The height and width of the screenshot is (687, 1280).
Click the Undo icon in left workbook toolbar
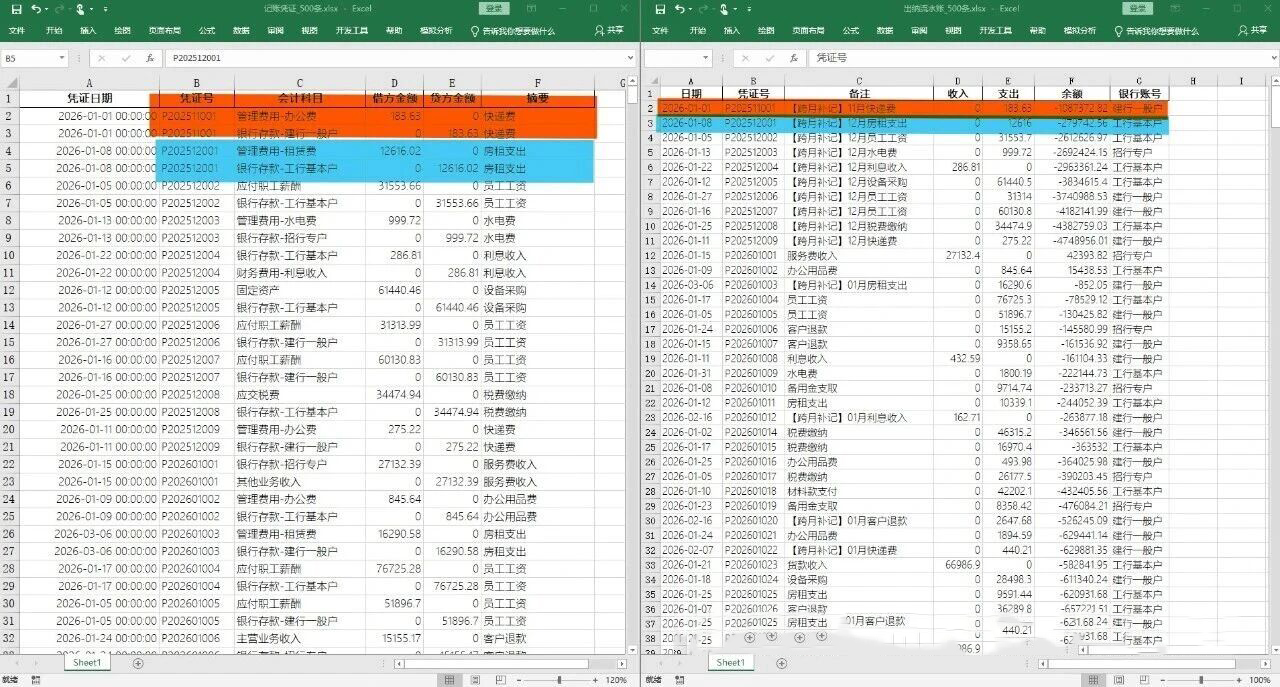tap(37, 9)
